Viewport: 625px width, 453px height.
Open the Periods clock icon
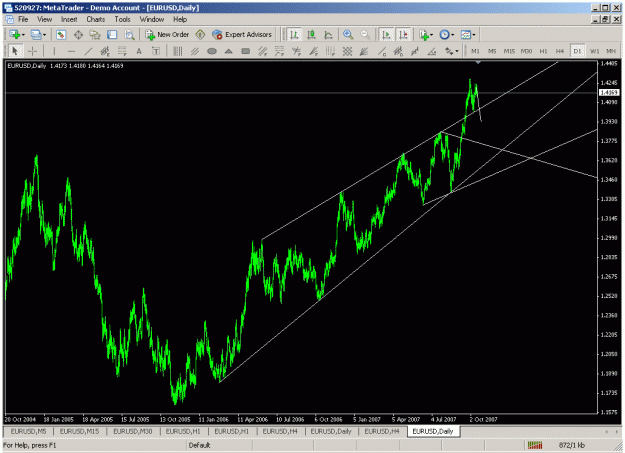pos(444,35)
